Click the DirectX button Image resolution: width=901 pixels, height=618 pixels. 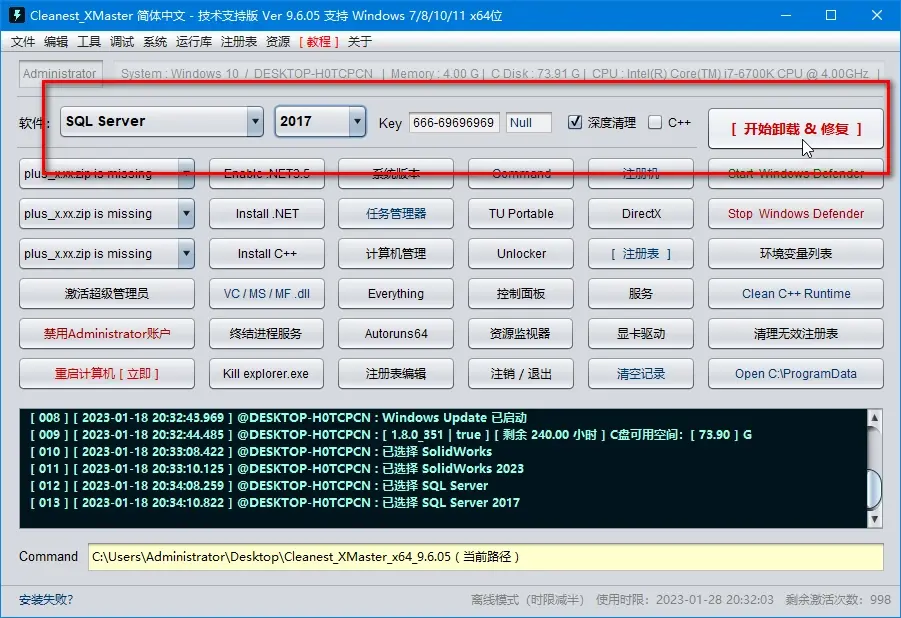coord(641,213)
